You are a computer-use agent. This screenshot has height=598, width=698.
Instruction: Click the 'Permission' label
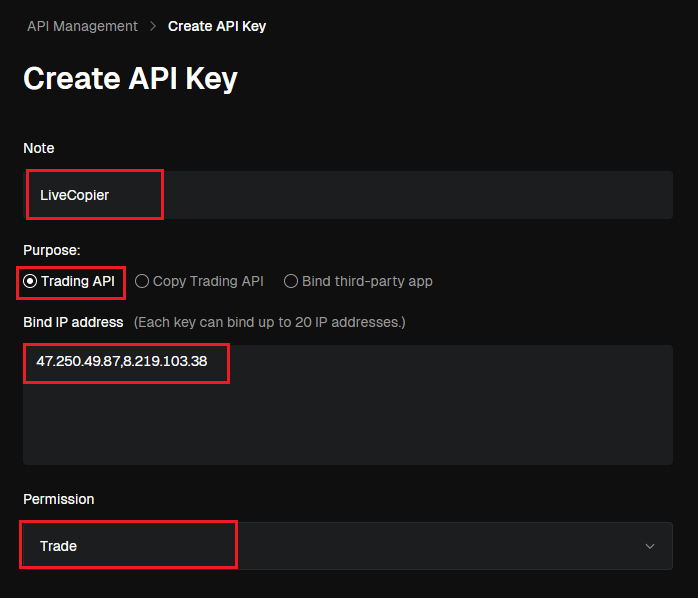59,499
